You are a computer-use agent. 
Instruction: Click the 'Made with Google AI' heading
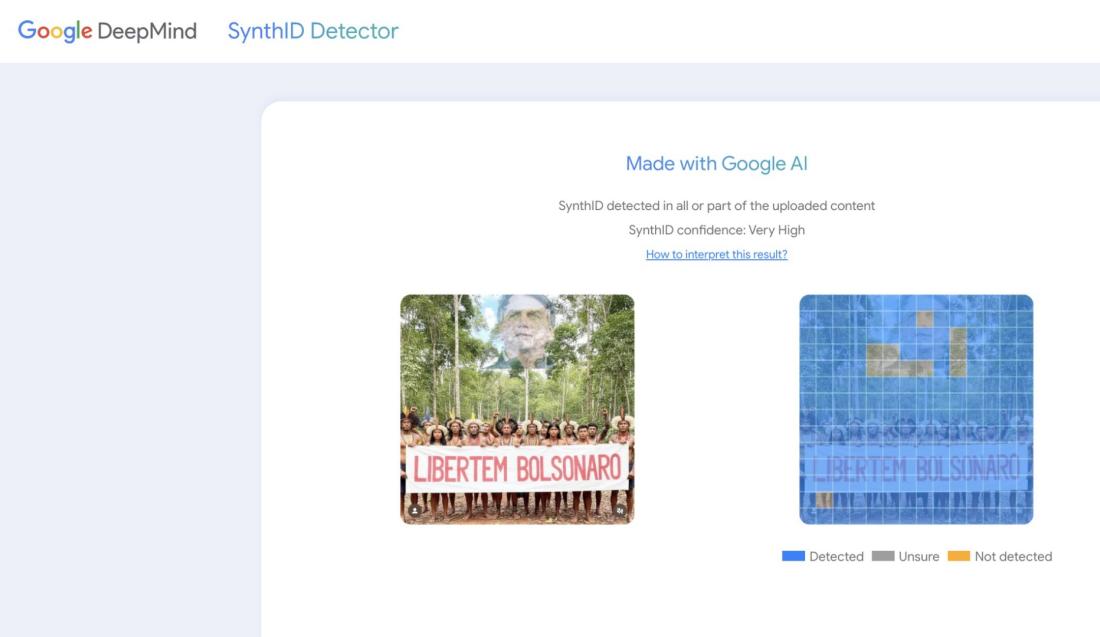(x=716, y=164)
